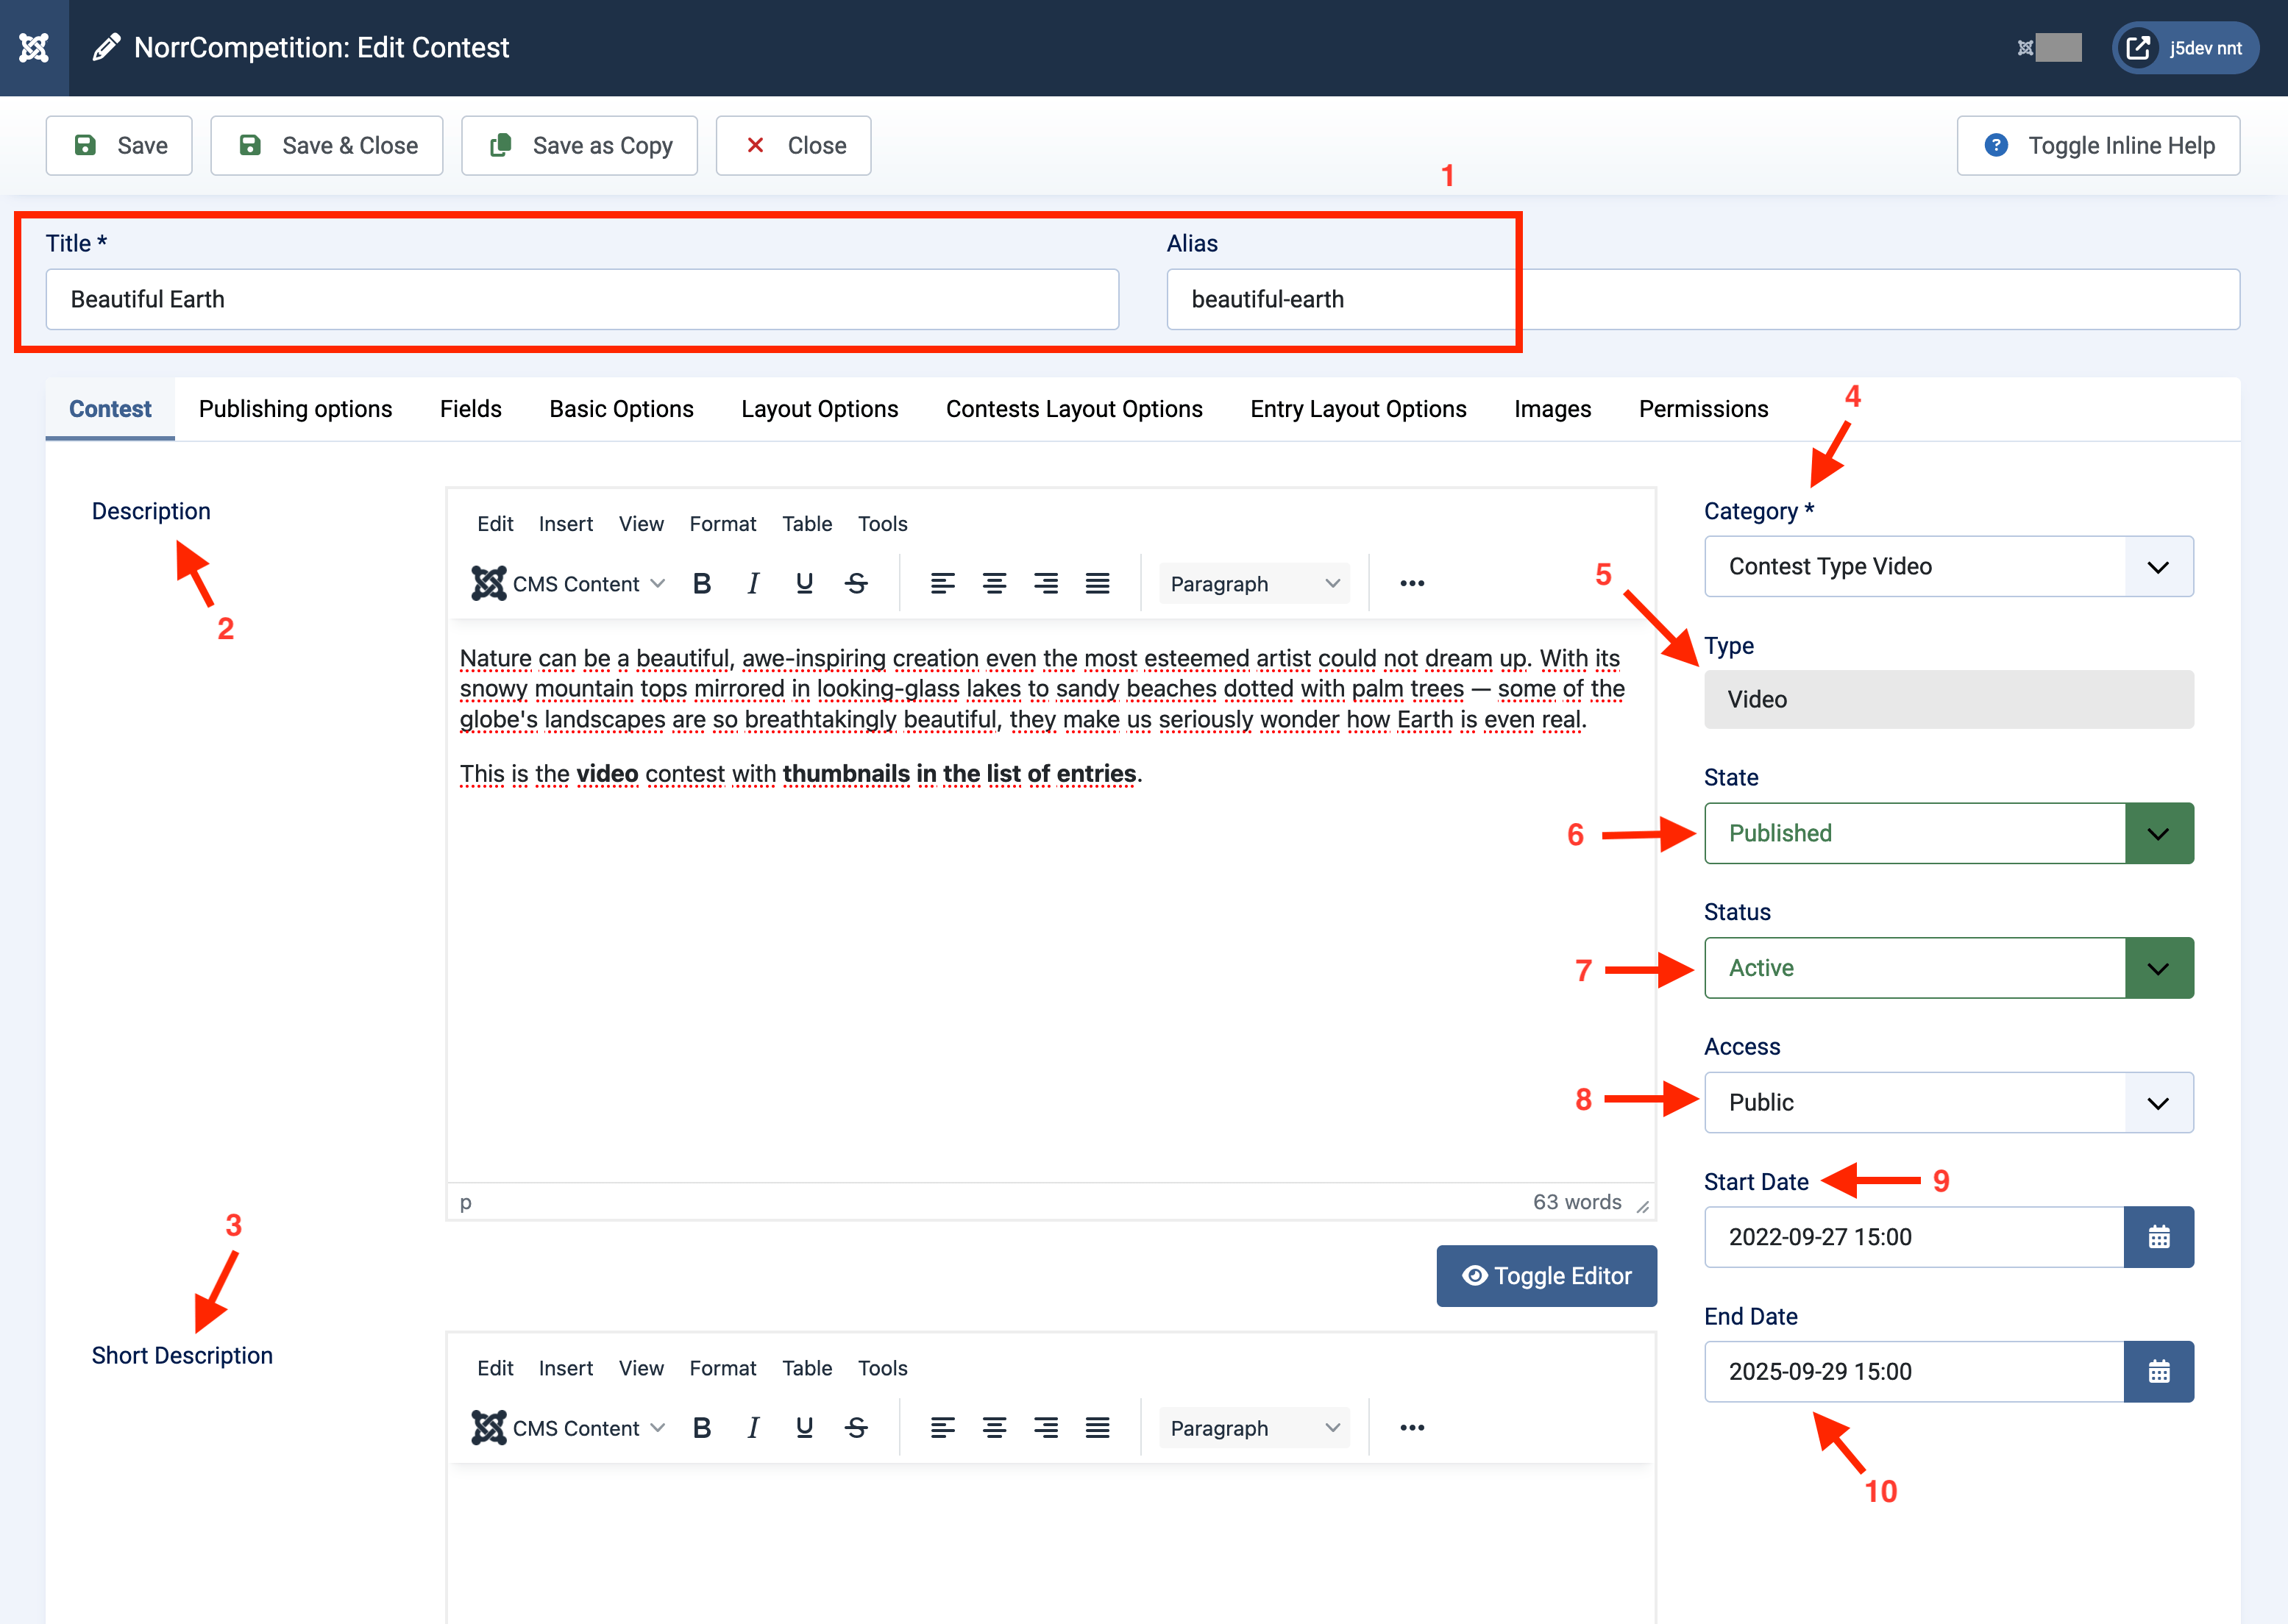Viewport: 2288px width, 1624px height.
Task: Align text left in Description editor
Action: (x=942, y=584)
